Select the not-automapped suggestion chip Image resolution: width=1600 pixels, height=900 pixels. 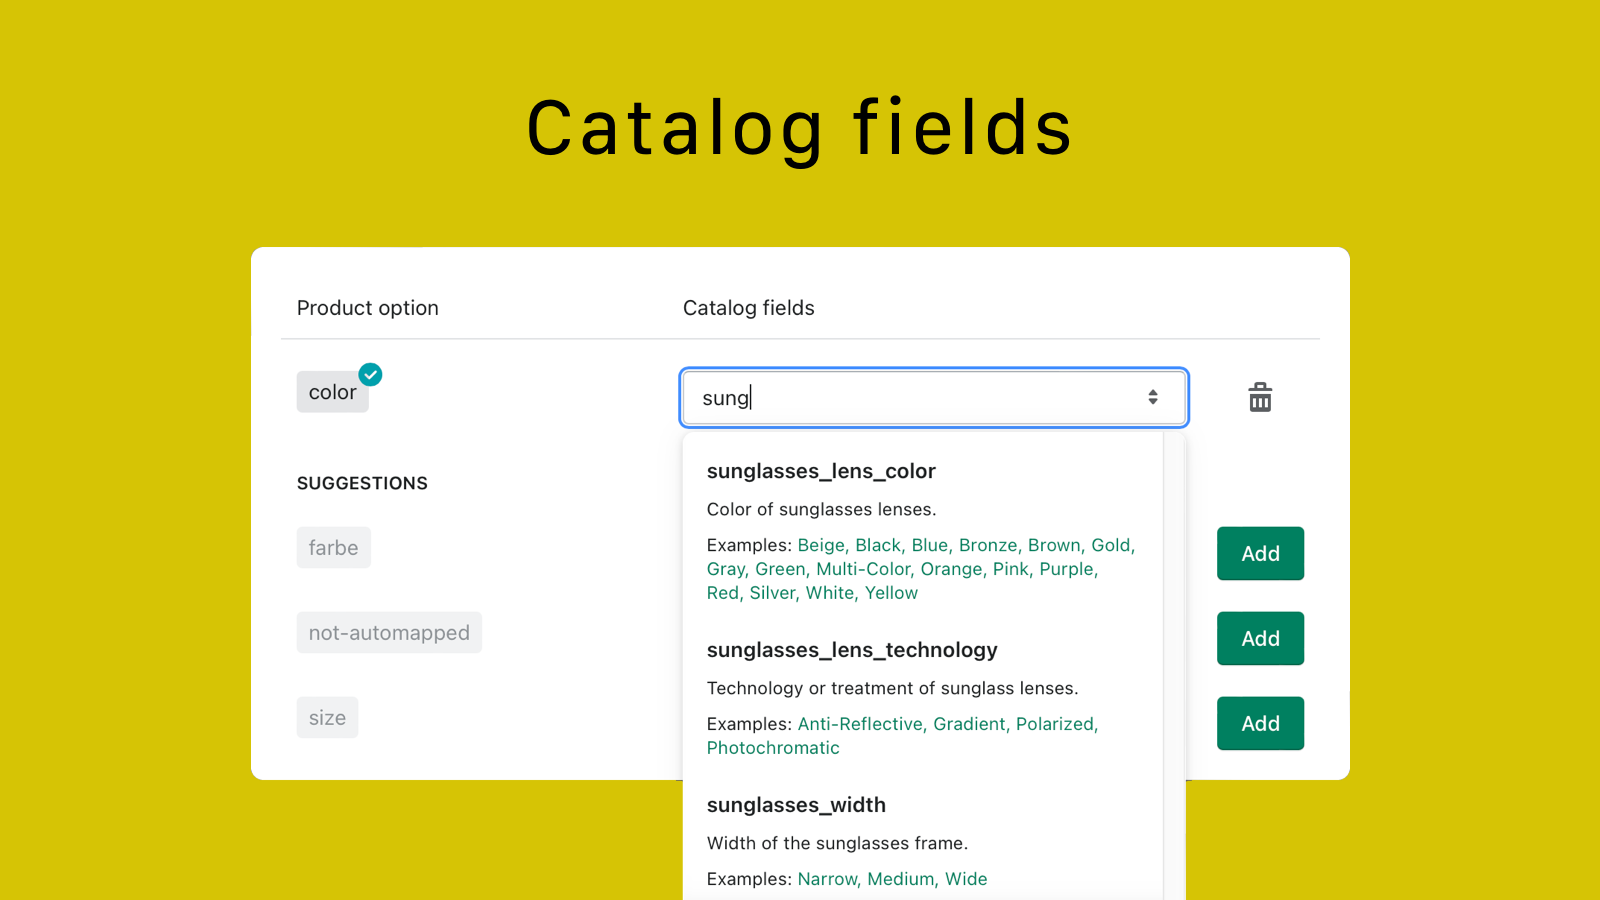[389, 632]
